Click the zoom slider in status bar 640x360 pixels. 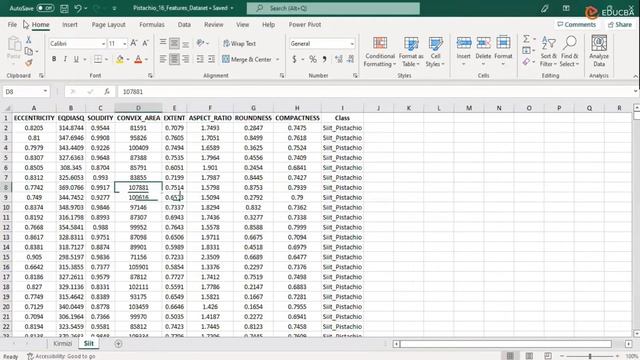pyautogui.click(x=590, y=356)
